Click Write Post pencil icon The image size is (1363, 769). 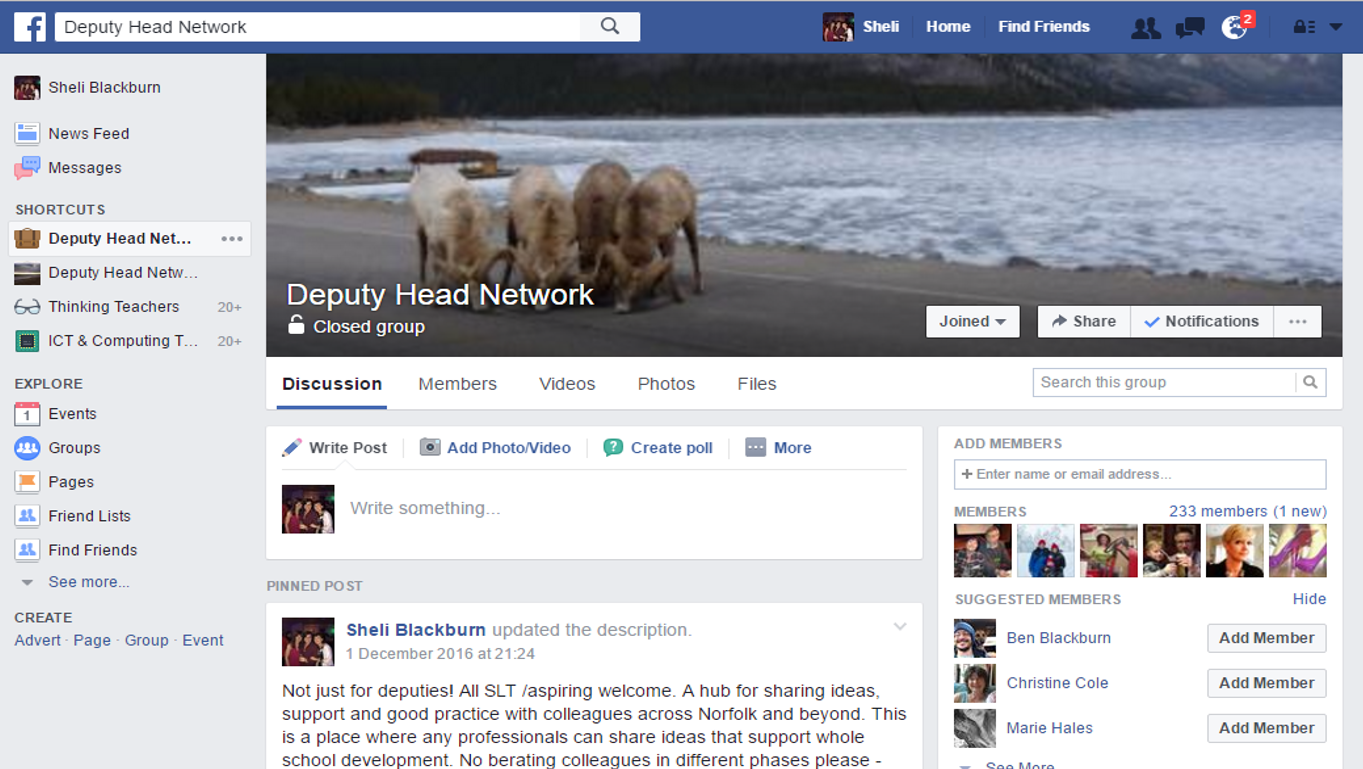292,448
